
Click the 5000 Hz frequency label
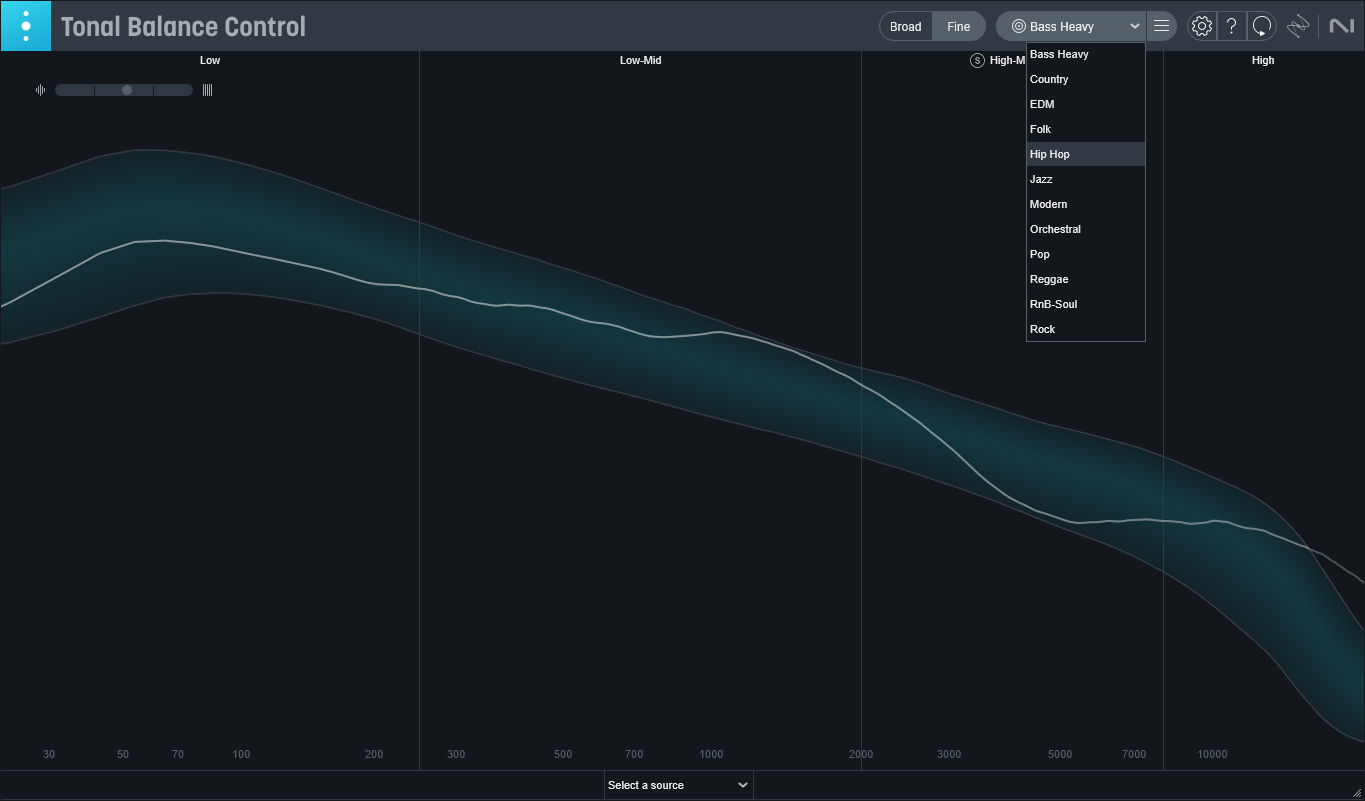[1060, 754]
